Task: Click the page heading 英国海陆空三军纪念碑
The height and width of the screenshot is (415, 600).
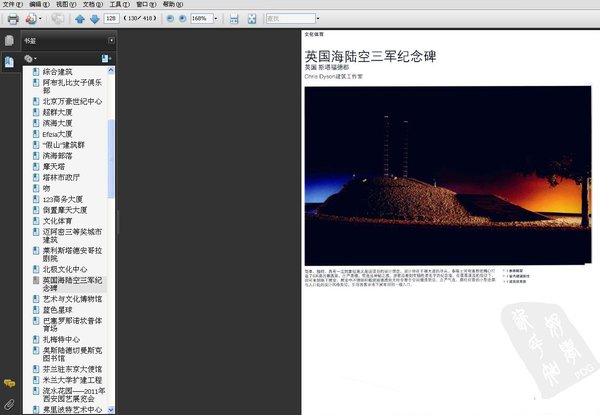Action: point(370,57)
